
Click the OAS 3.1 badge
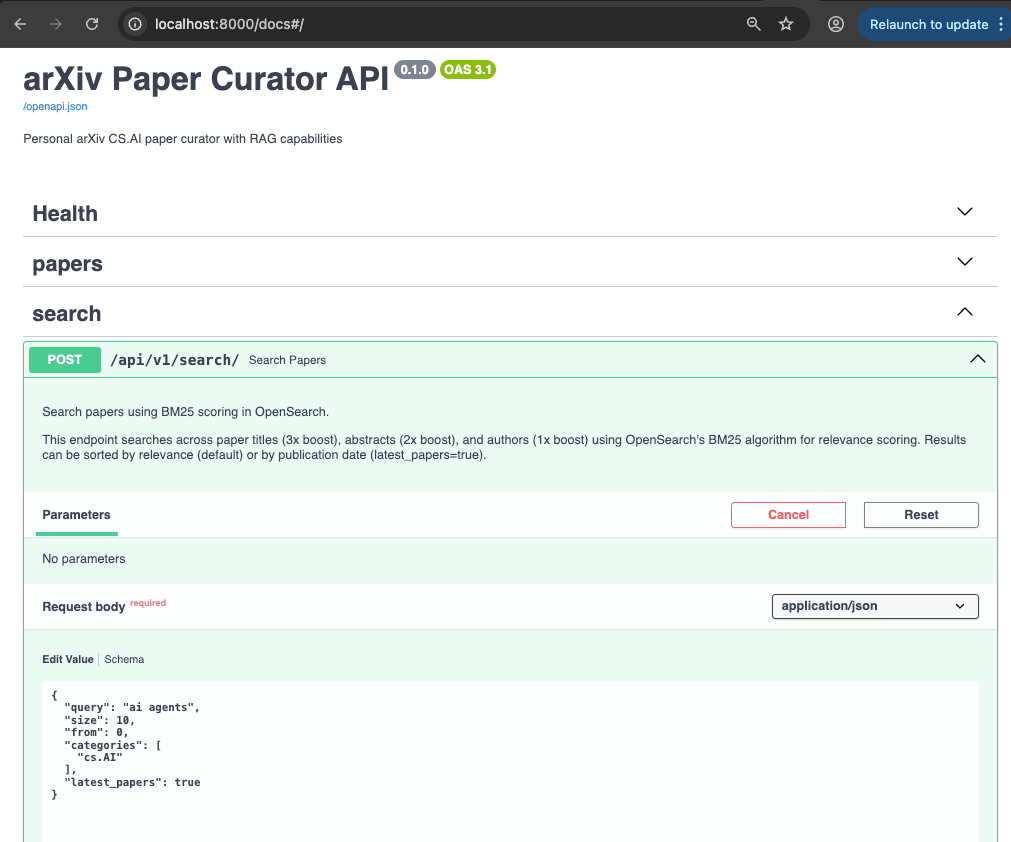[x=467, y=70]
